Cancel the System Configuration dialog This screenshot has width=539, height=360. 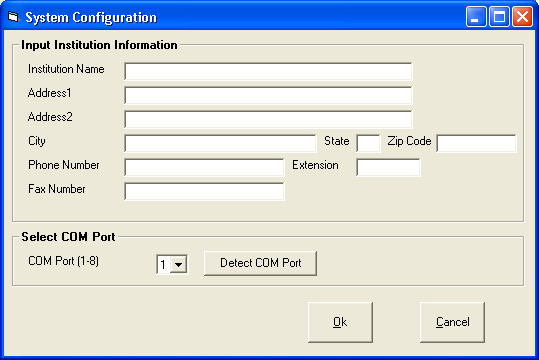coord(452,322)
